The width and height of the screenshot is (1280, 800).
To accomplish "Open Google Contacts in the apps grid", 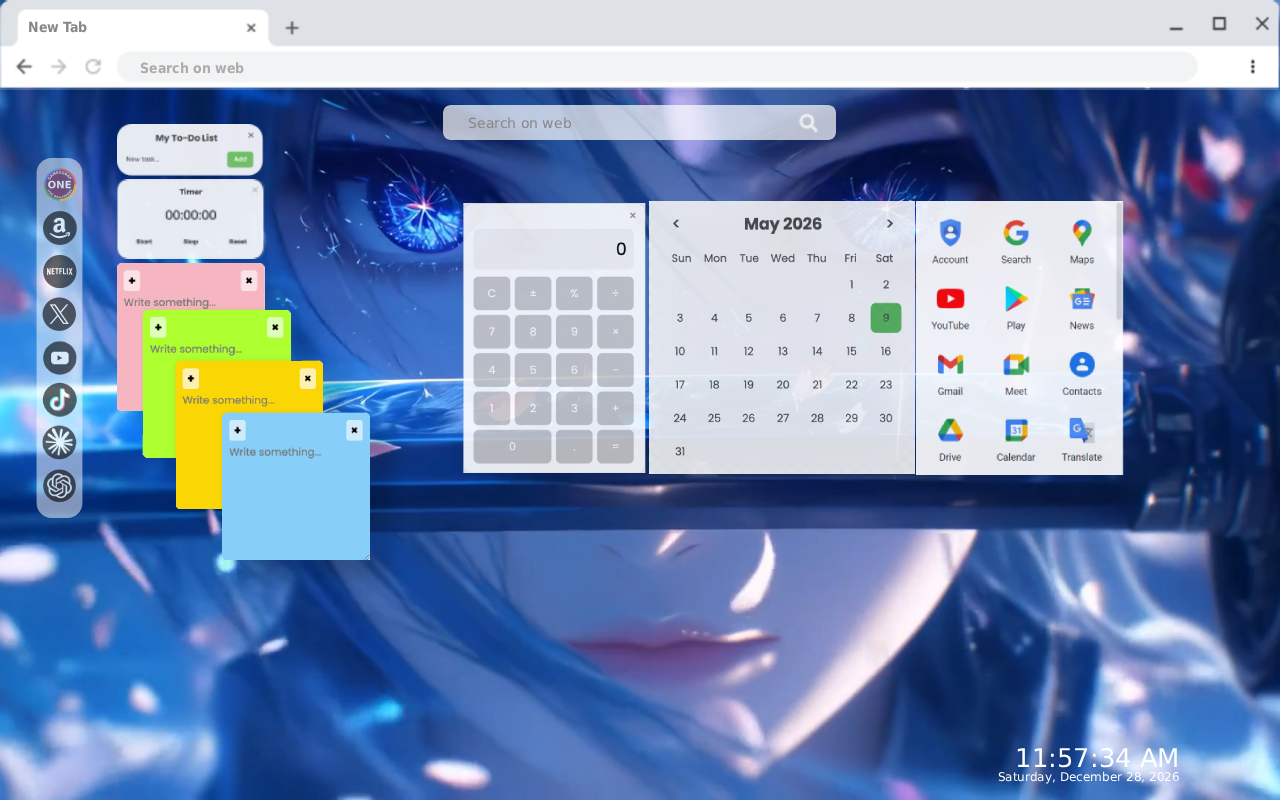I will (1082, 374).
